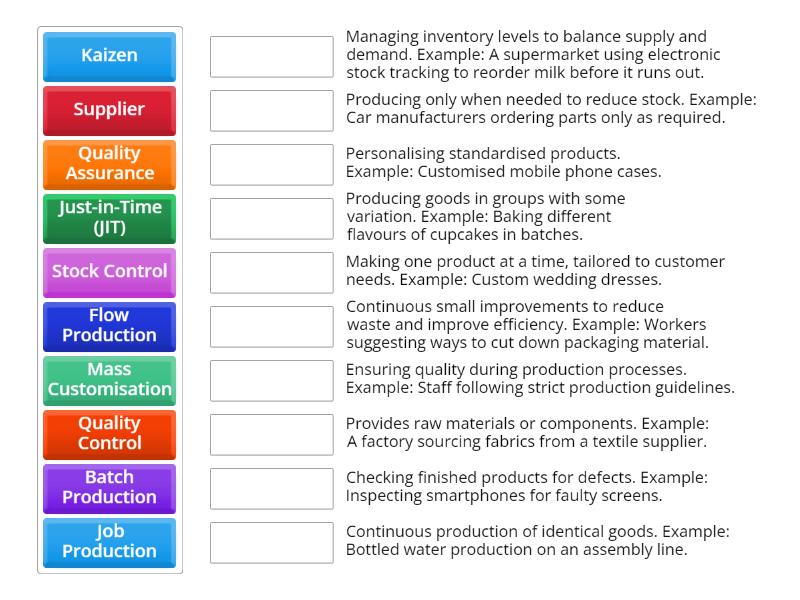Choose the Stock Control tile
The image size is (800, 600).
point(109,272)
